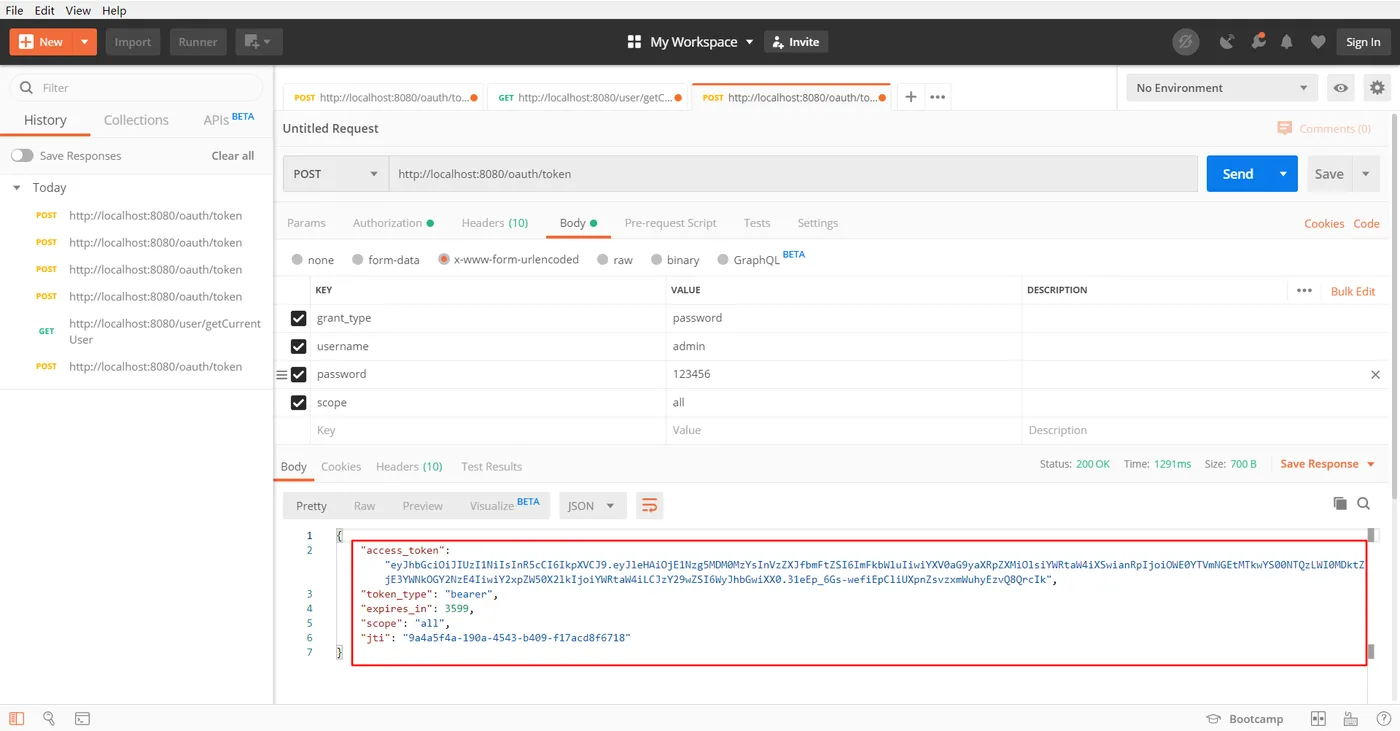Click the Bulk Edit link
The image size is (1400, 731).
point(1353,291)
